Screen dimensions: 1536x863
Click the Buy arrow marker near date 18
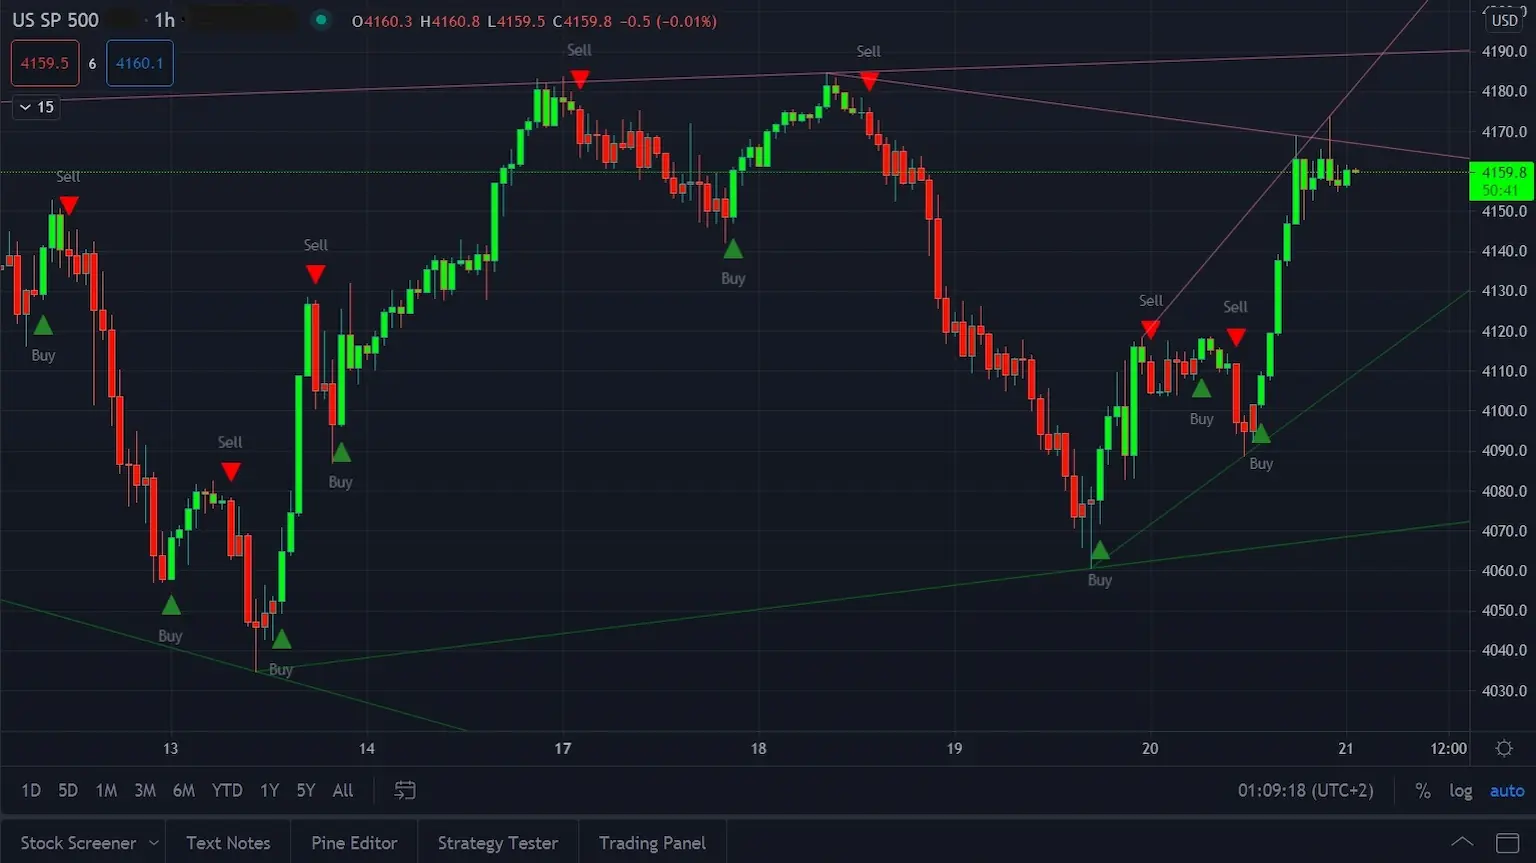pyautogui.click(x=733, y=250)
